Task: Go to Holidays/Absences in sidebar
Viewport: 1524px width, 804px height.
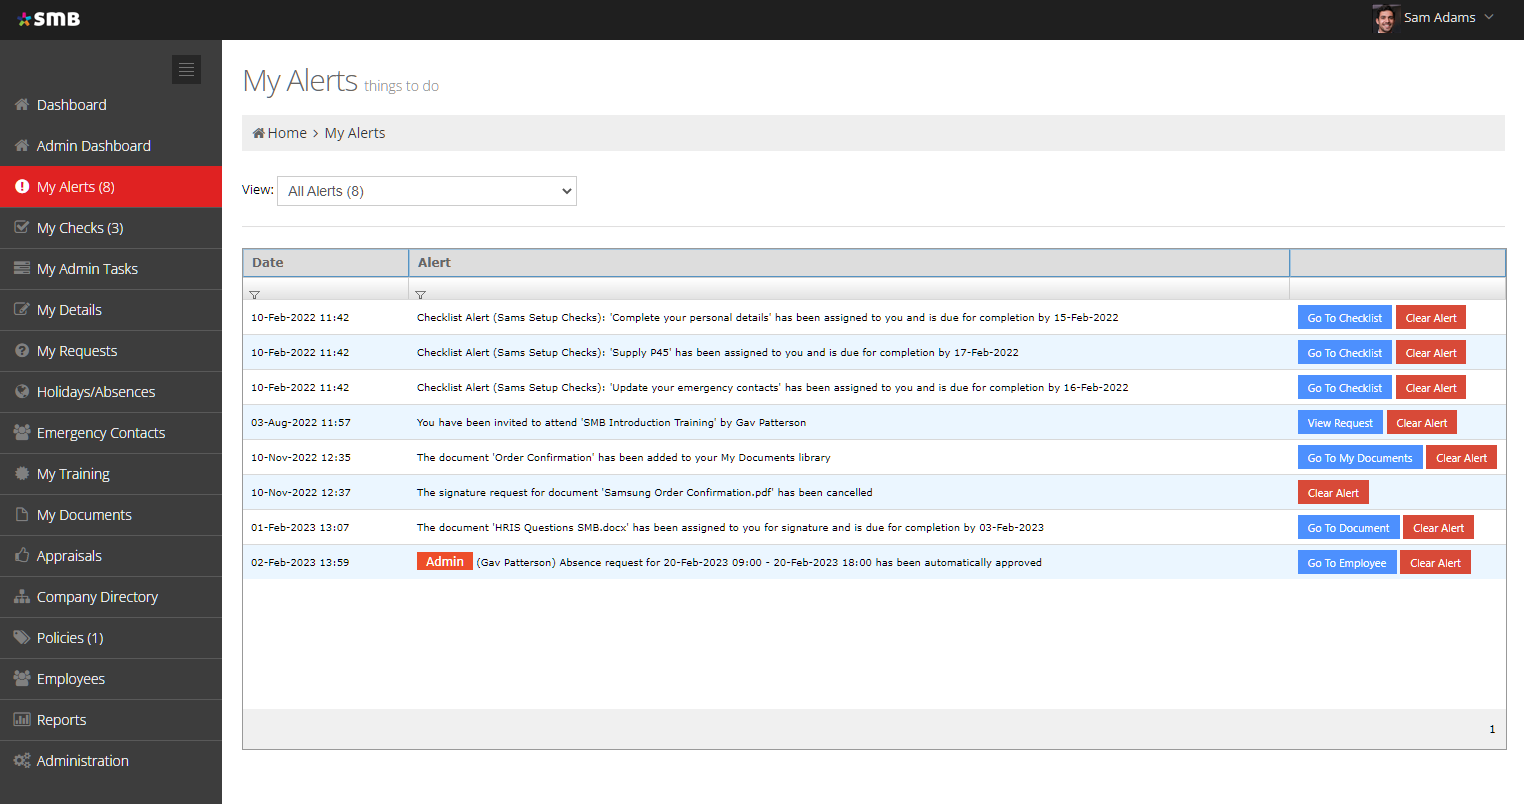Action: tap(111, 392)
